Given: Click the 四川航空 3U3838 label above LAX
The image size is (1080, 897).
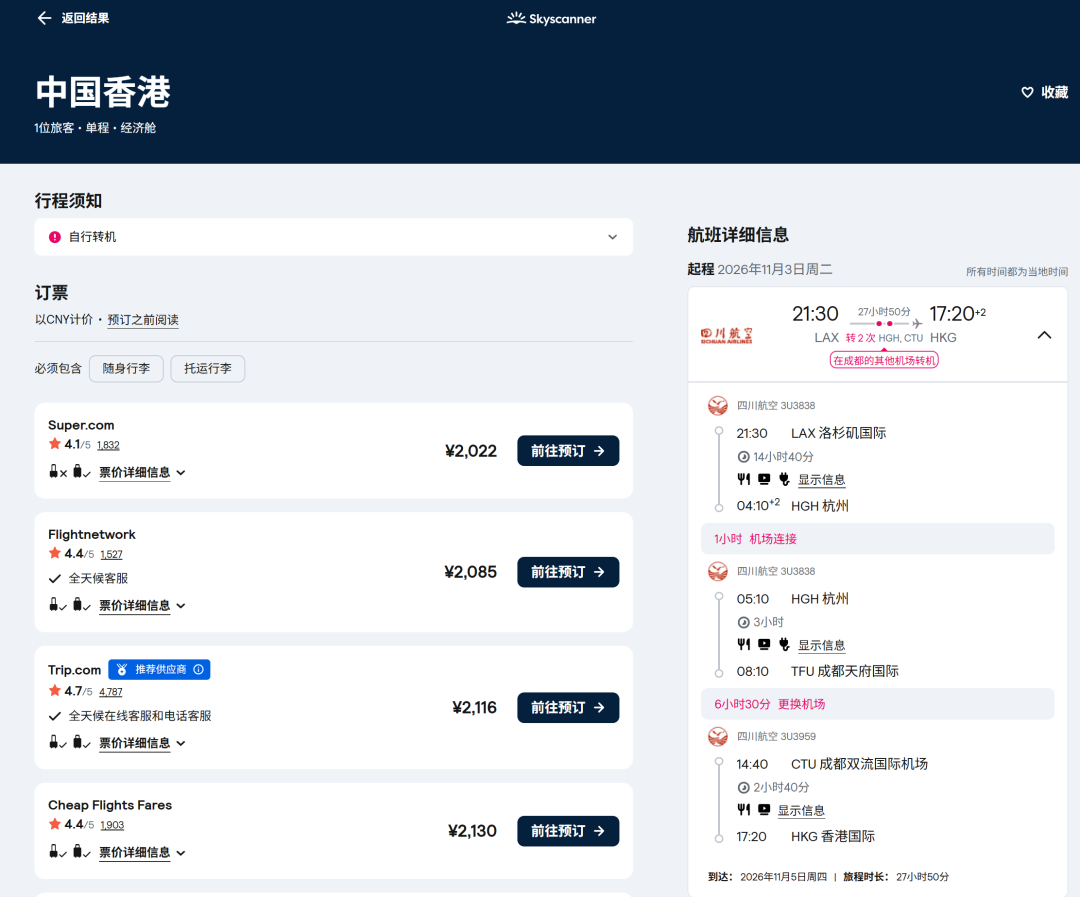Looking at the screenshot, I should pos(776,405).
